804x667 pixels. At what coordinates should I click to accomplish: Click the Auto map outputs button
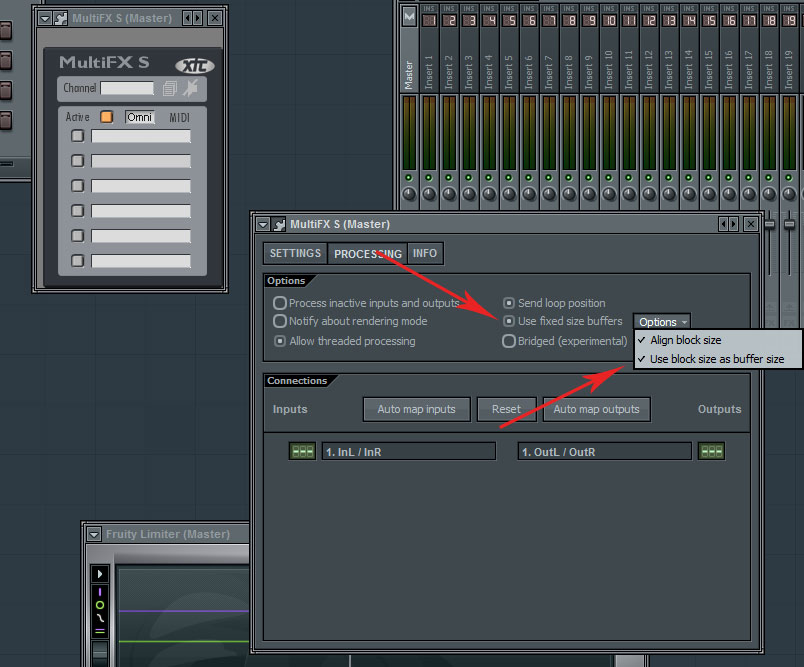[596, 409]
